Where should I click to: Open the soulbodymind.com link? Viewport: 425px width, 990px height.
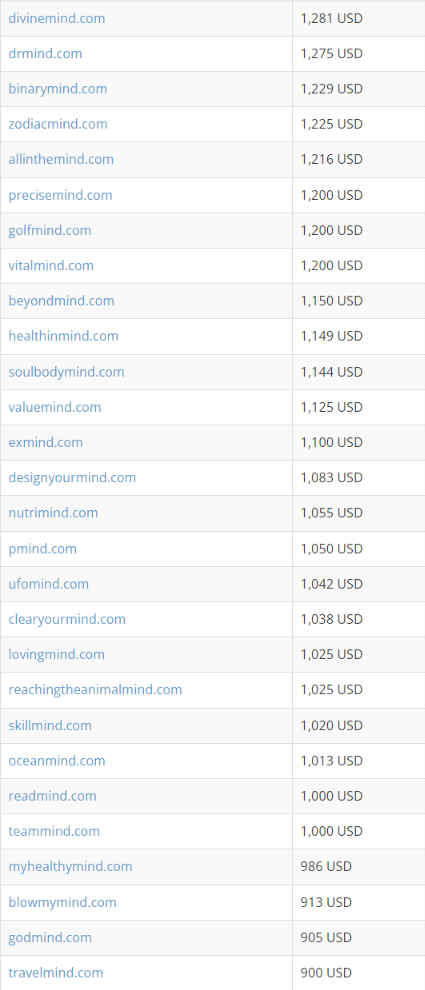pos(66,372)
